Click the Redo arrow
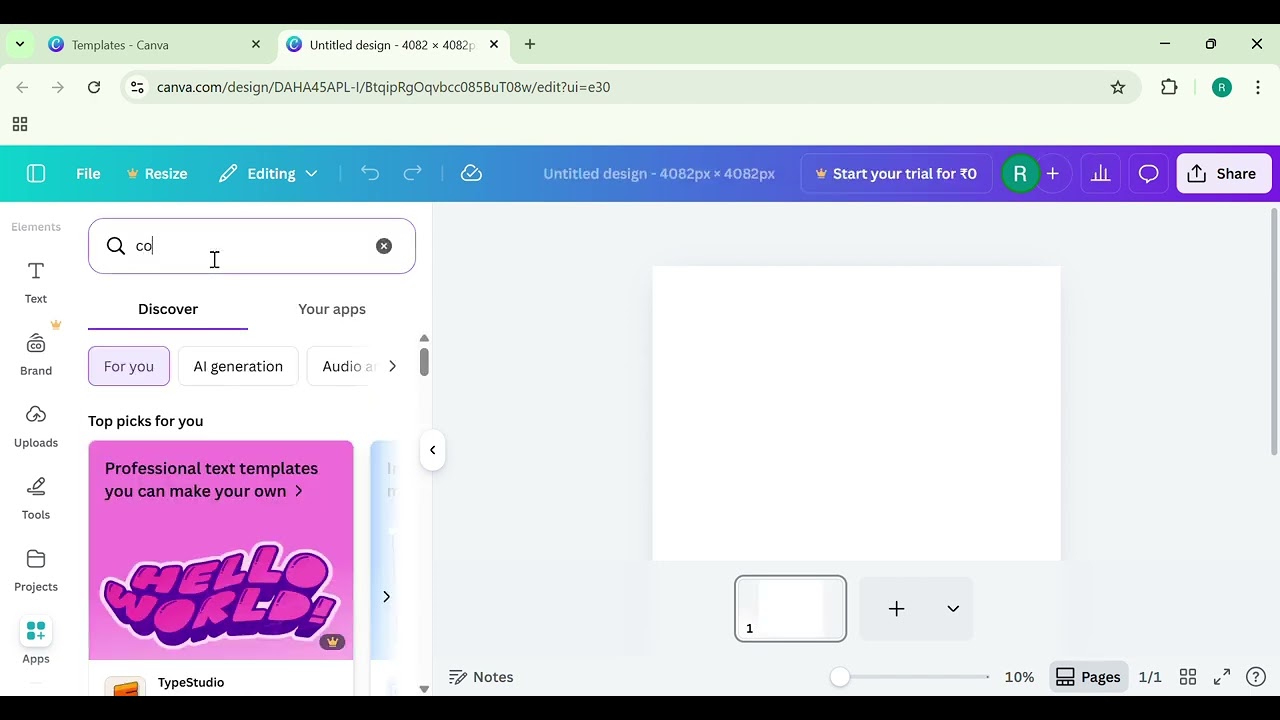This screenshot has width=1280, height=720. click(412, 173)
